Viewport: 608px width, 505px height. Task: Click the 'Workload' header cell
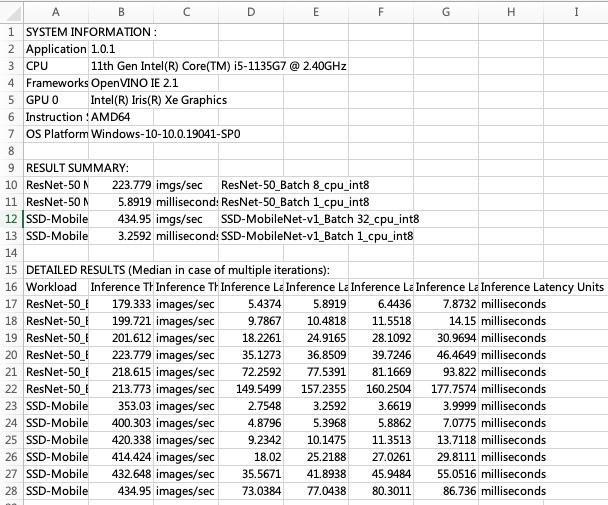[x=56, y=287]
